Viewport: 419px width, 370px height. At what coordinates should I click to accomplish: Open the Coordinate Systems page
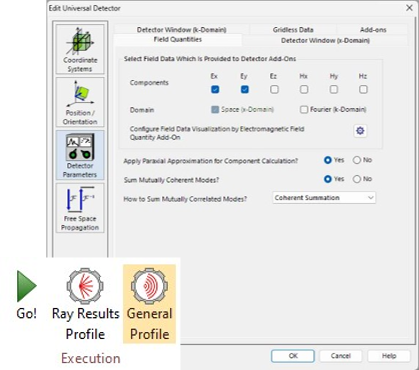[x=80, y=49]
